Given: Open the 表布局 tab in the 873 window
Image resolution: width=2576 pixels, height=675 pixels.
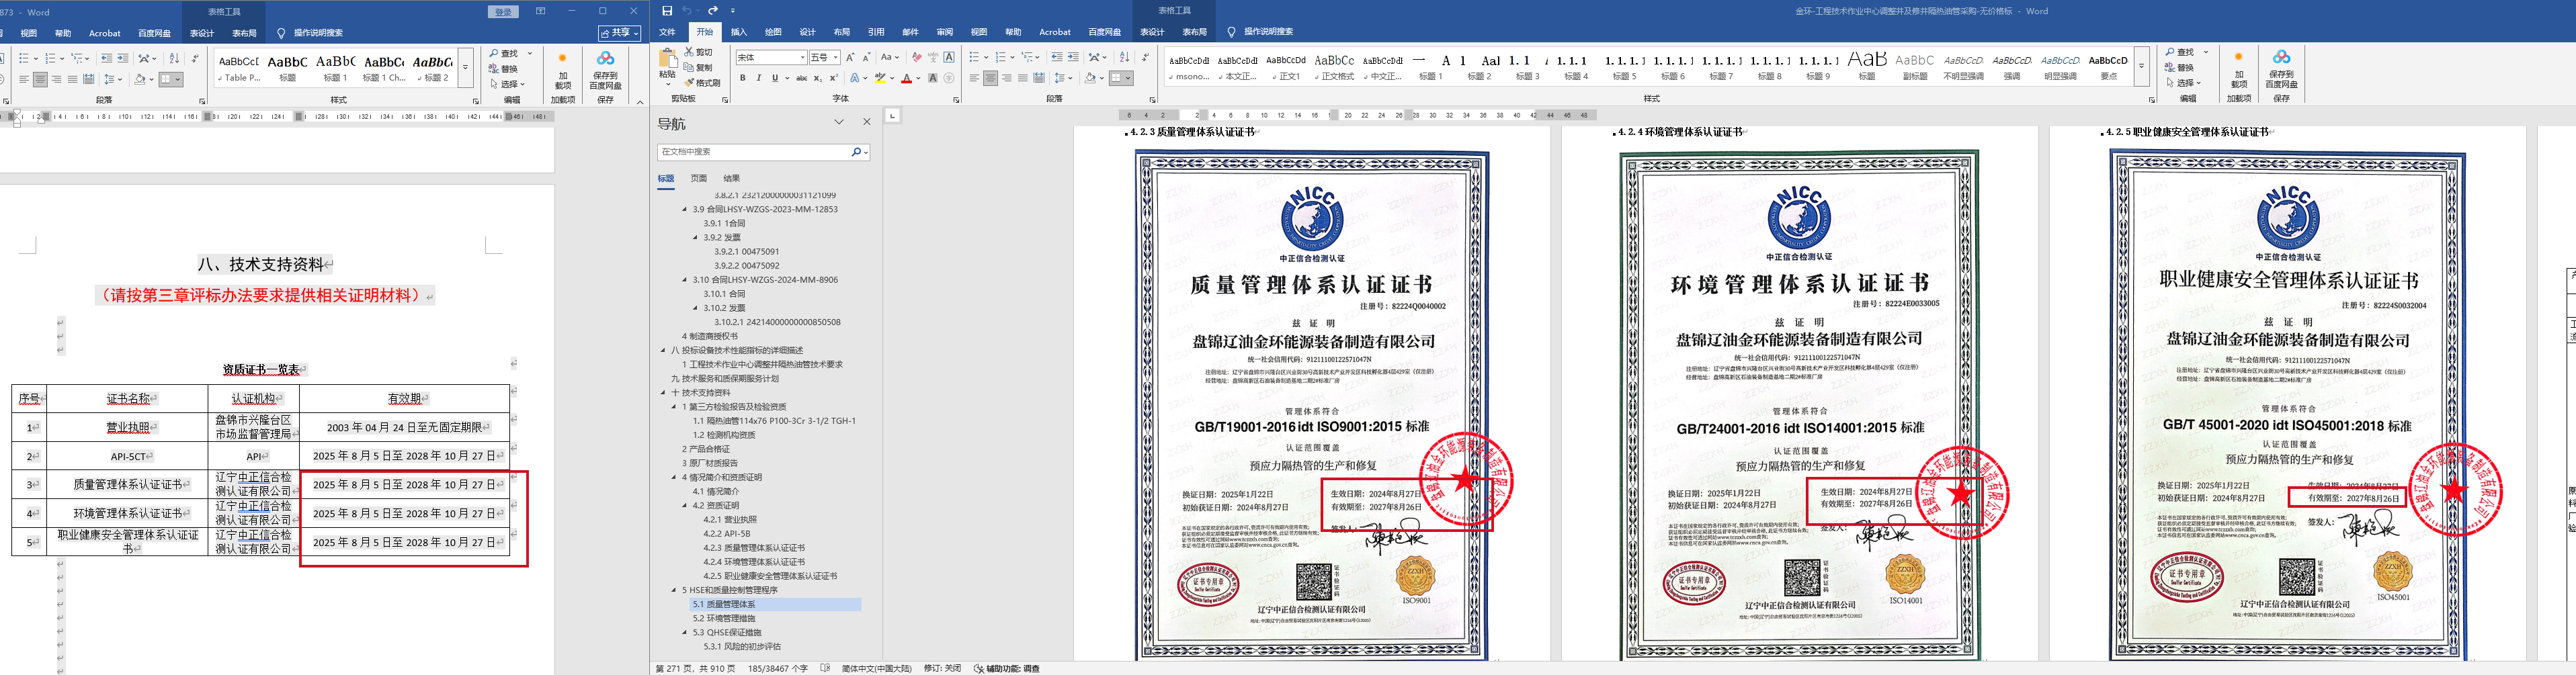Looking at the screenshot, I should [244, 33].
